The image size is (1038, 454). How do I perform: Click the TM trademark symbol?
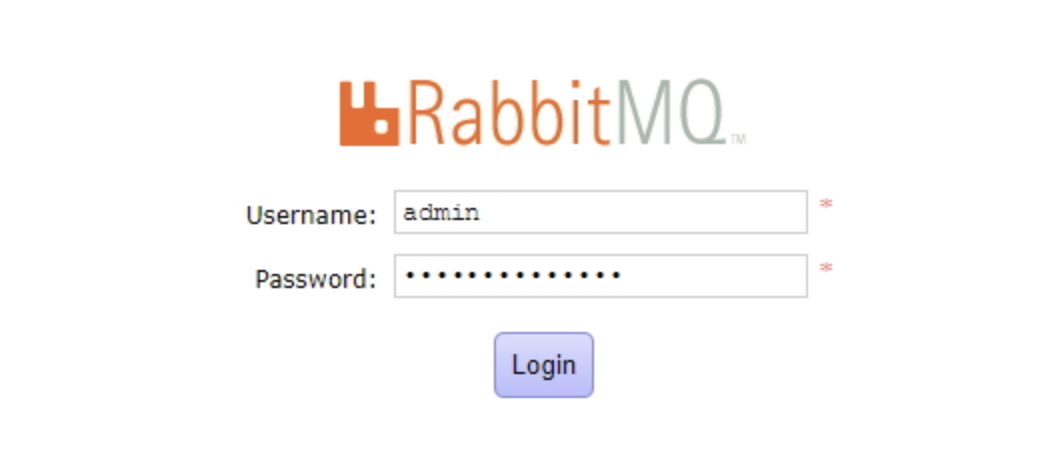click(737, 139)
